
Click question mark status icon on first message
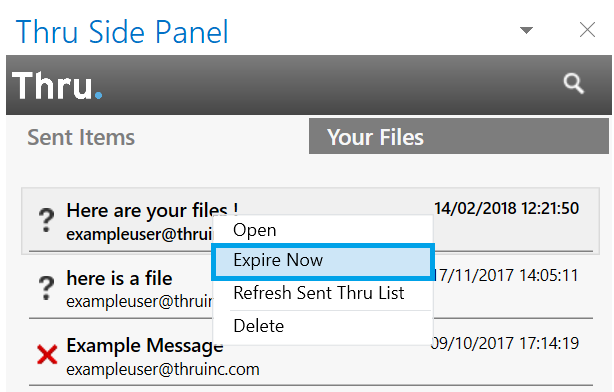tap(46, 220)
